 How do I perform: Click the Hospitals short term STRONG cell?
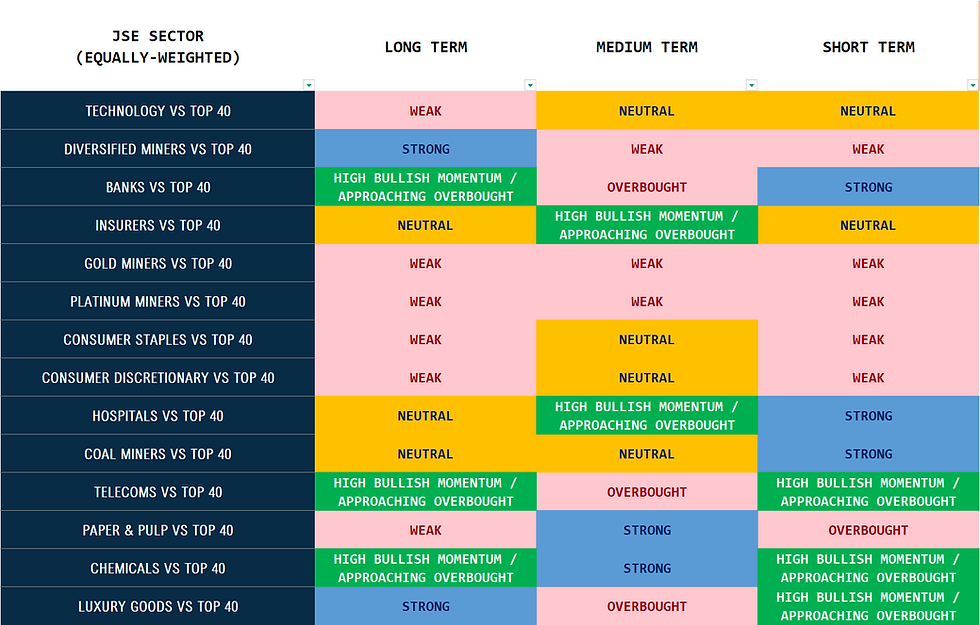868,416
